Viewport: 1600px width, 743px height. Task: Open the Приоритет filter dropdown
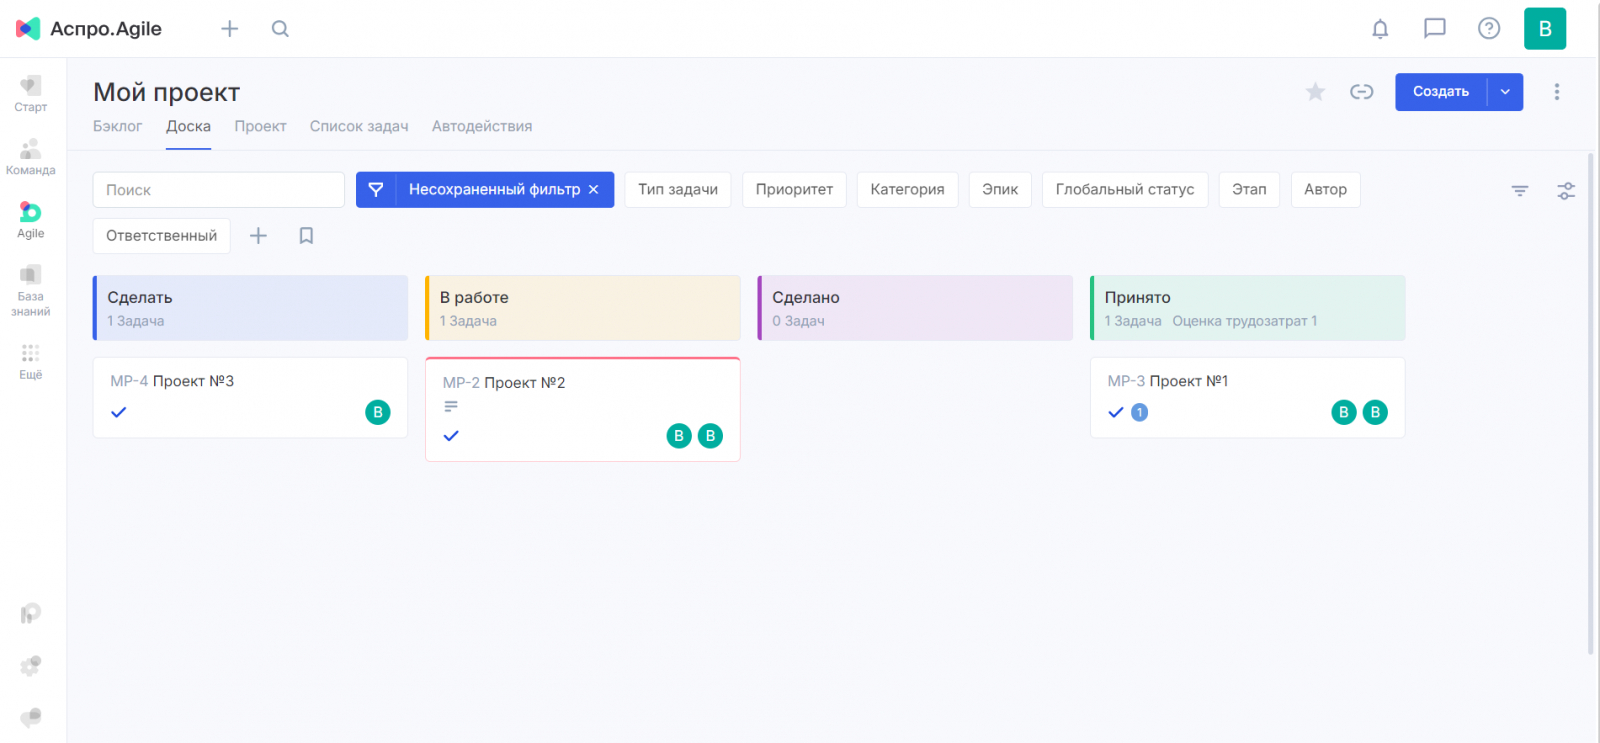tap(794, 190)
